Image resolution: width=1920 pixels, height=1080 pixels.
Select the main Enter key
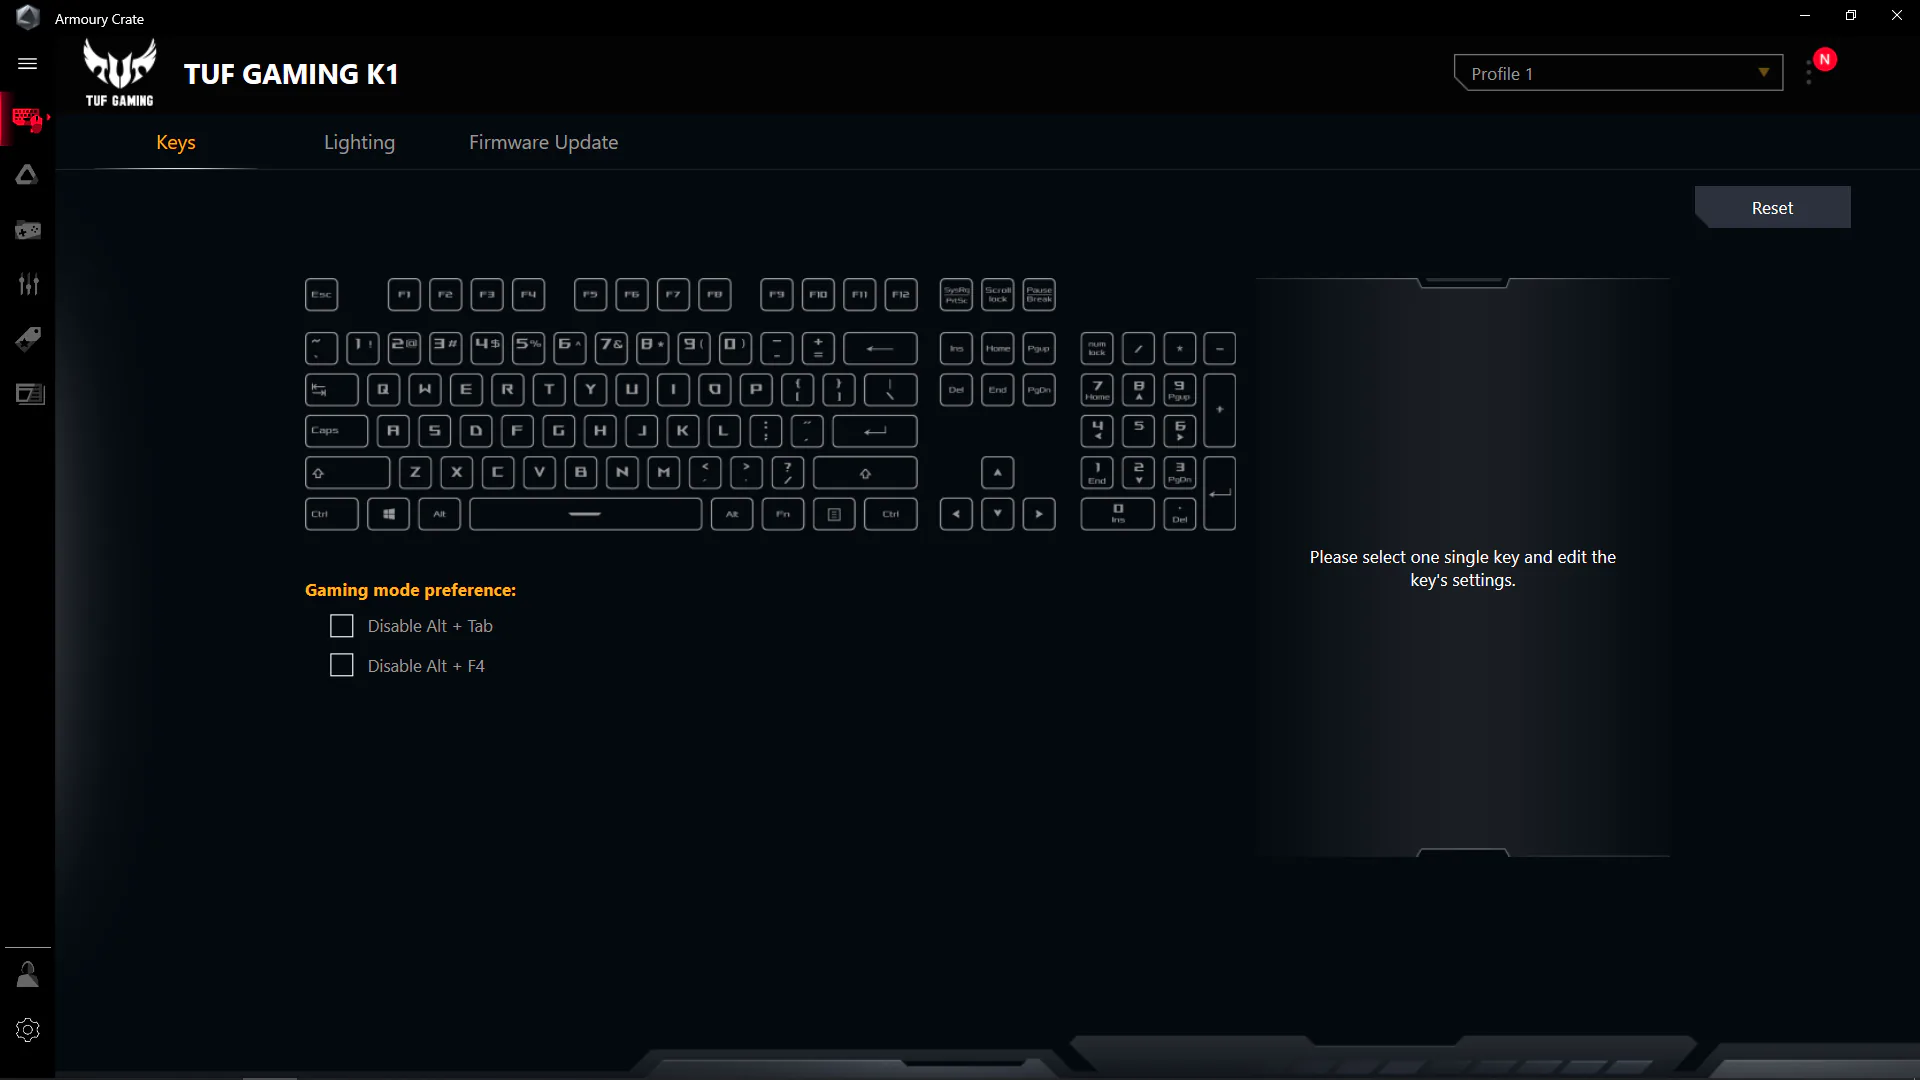coord(875,431)
